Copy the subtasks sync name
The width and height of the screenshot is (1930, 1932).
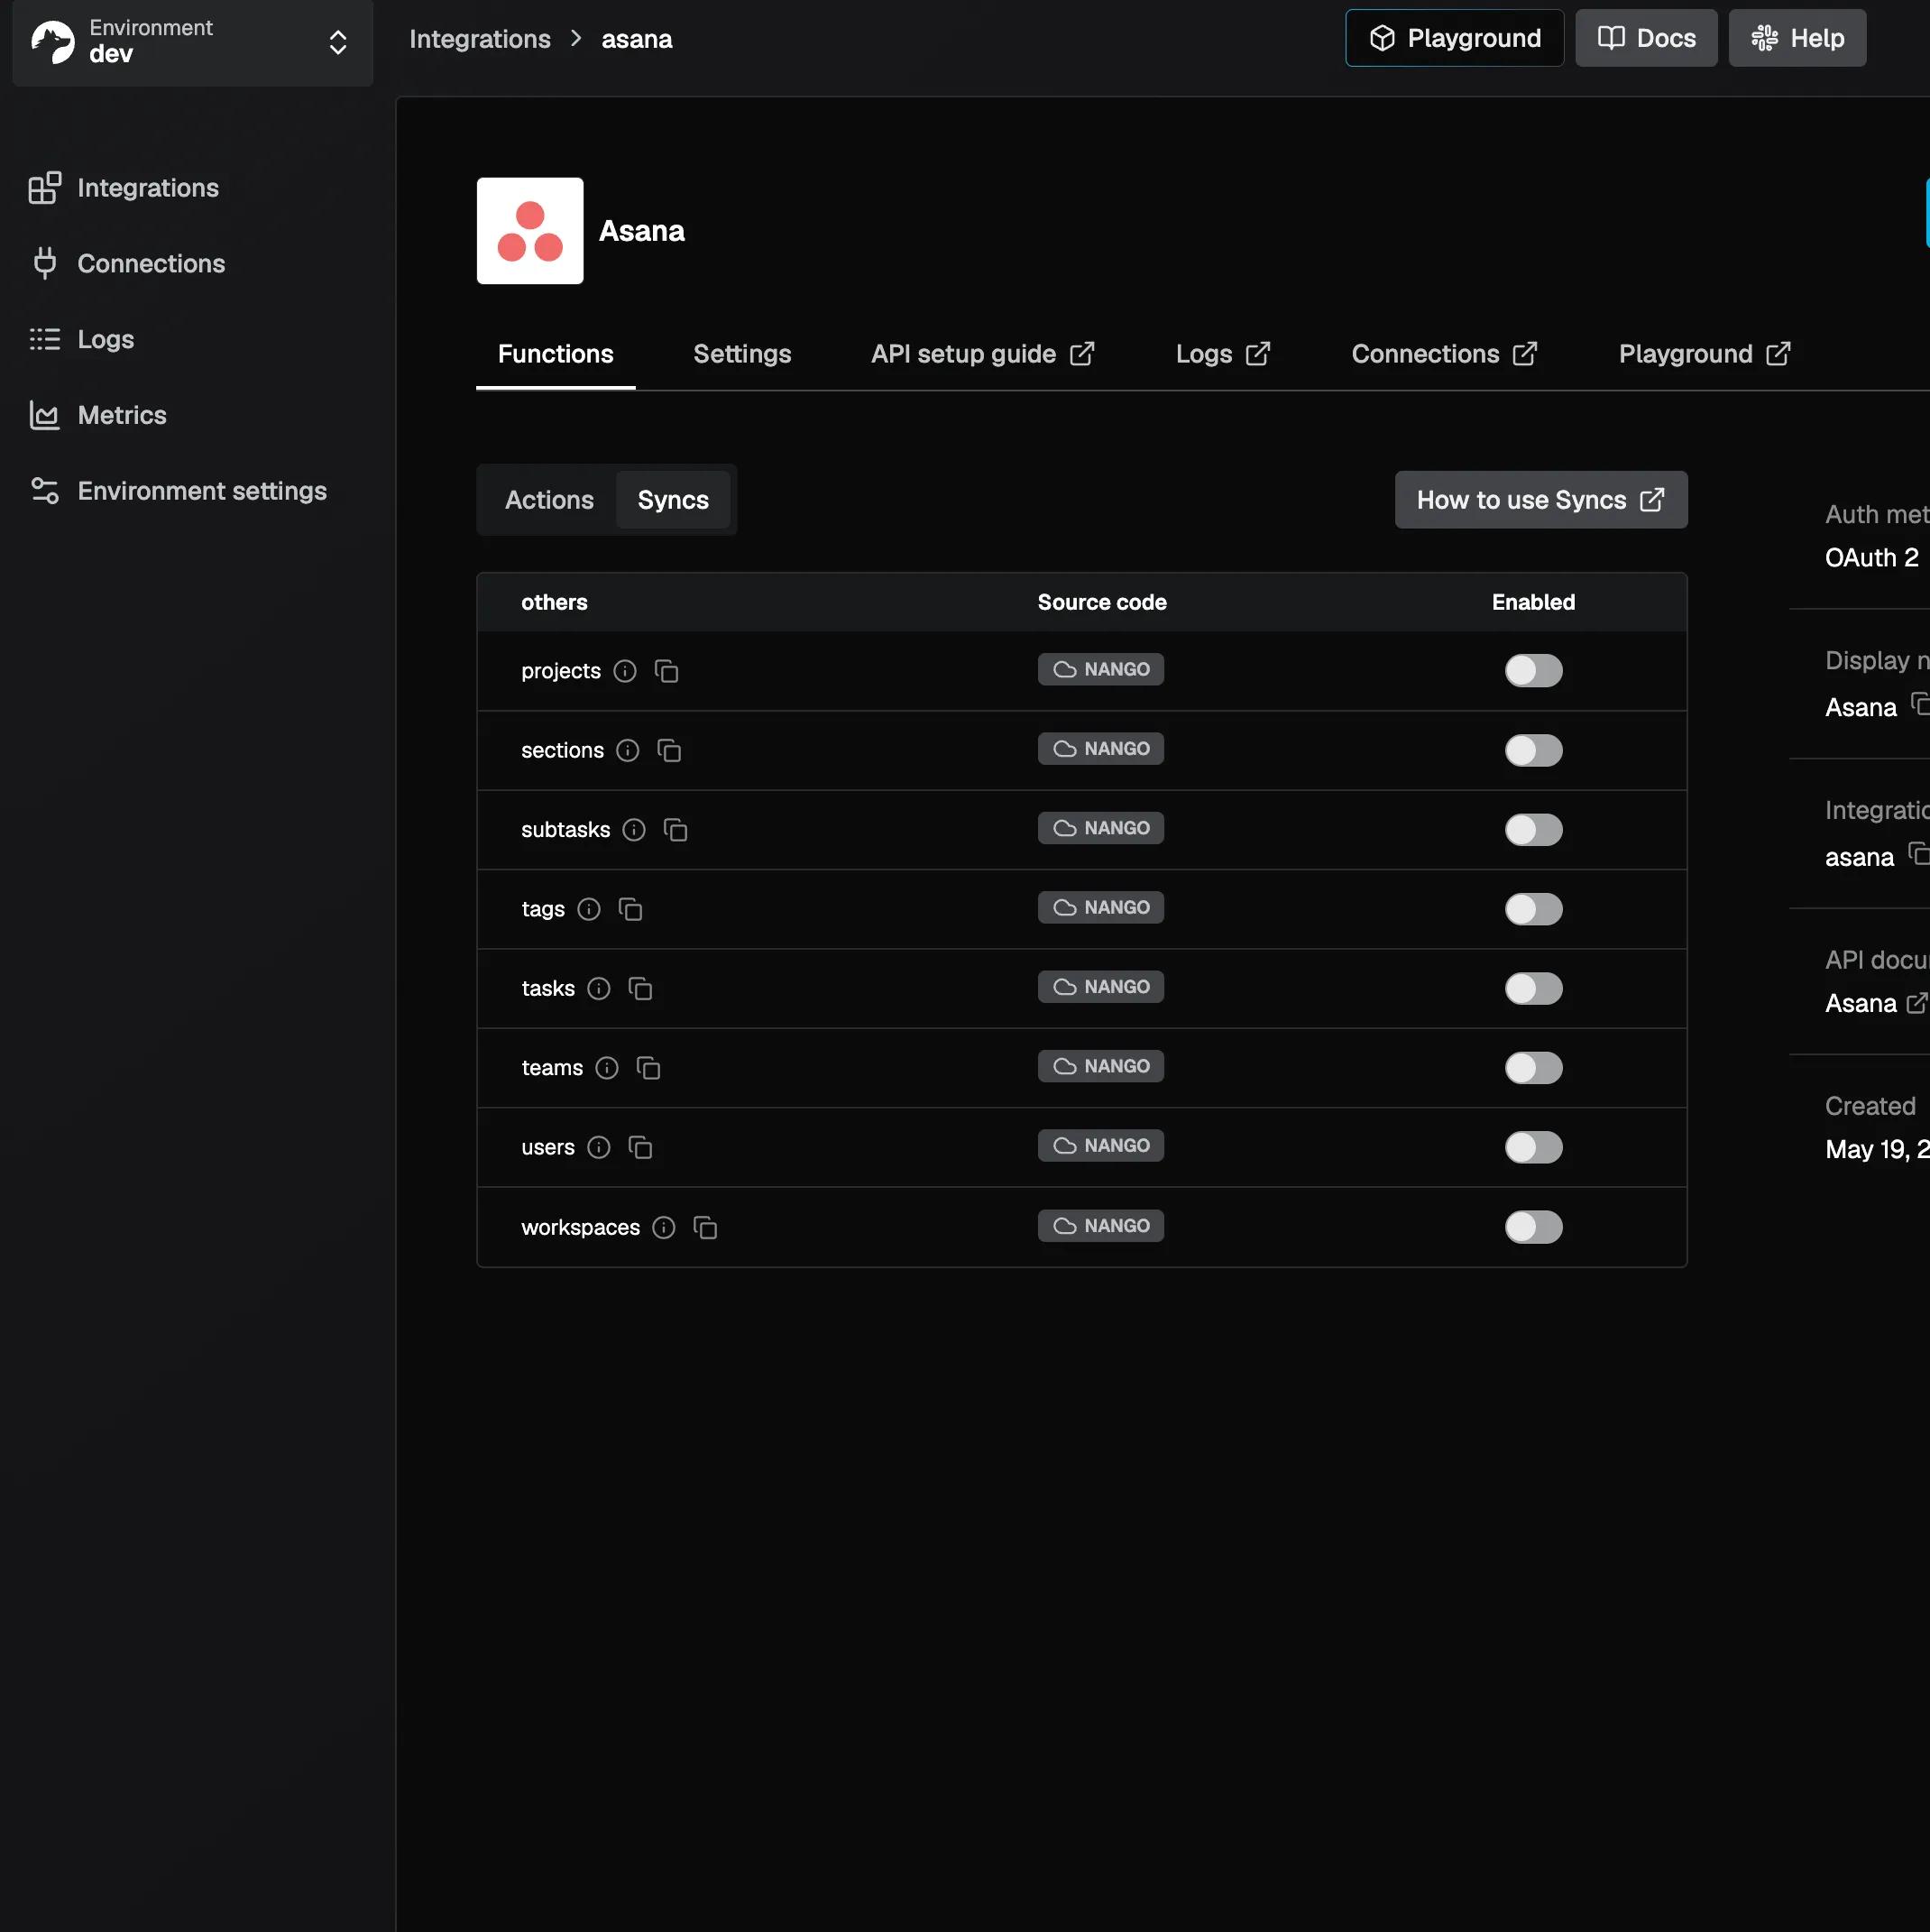(x=675, y=829)
